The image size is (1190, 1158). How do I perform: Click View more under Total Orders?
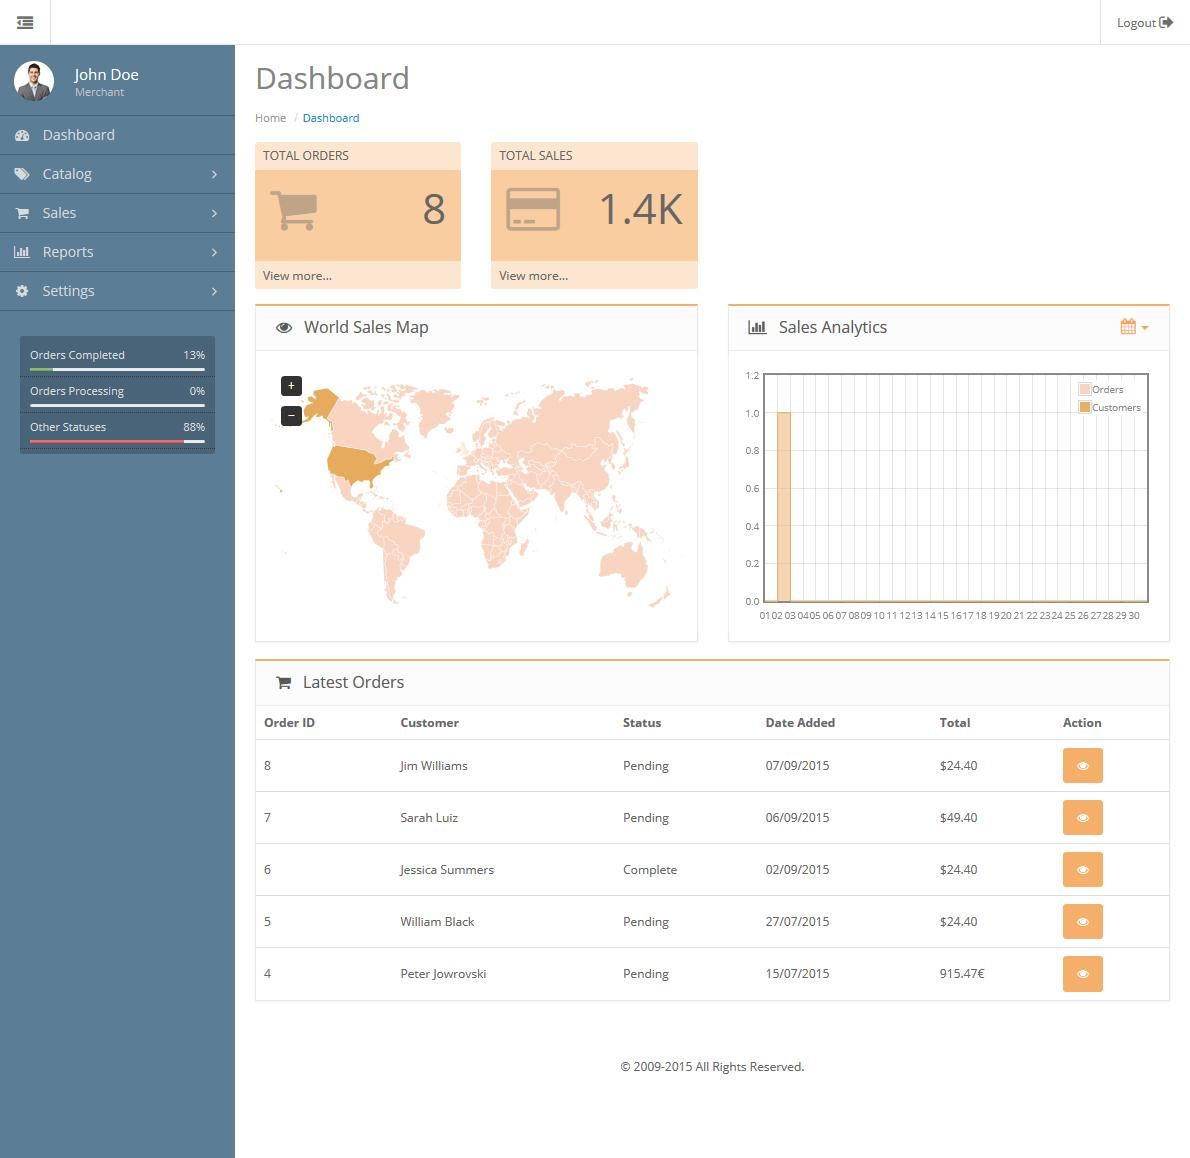tap(296, 276)
